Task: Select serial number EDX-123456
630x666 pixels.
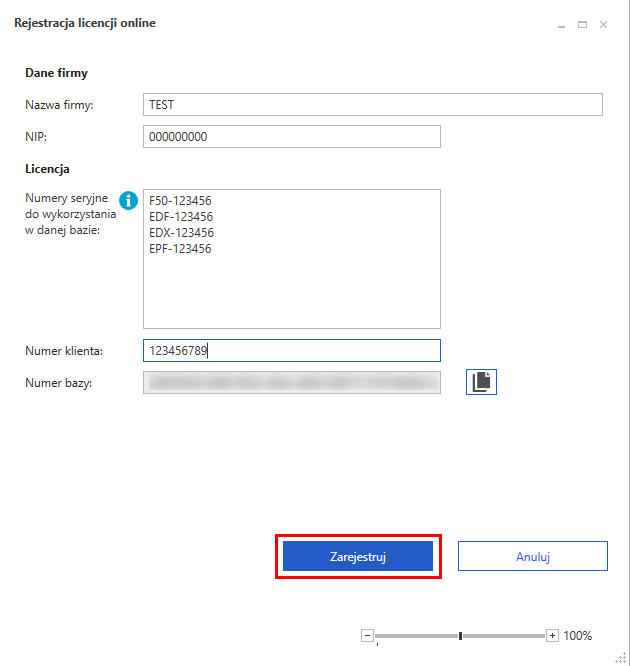Action: tap(181, 233)
